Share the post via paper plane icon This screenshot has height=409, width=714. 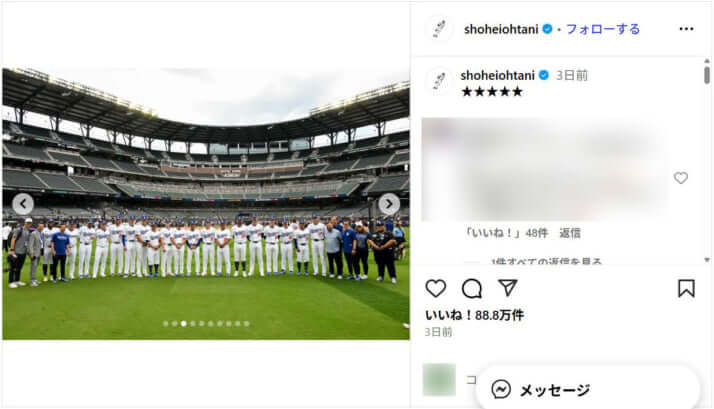(x=508, y=288)
